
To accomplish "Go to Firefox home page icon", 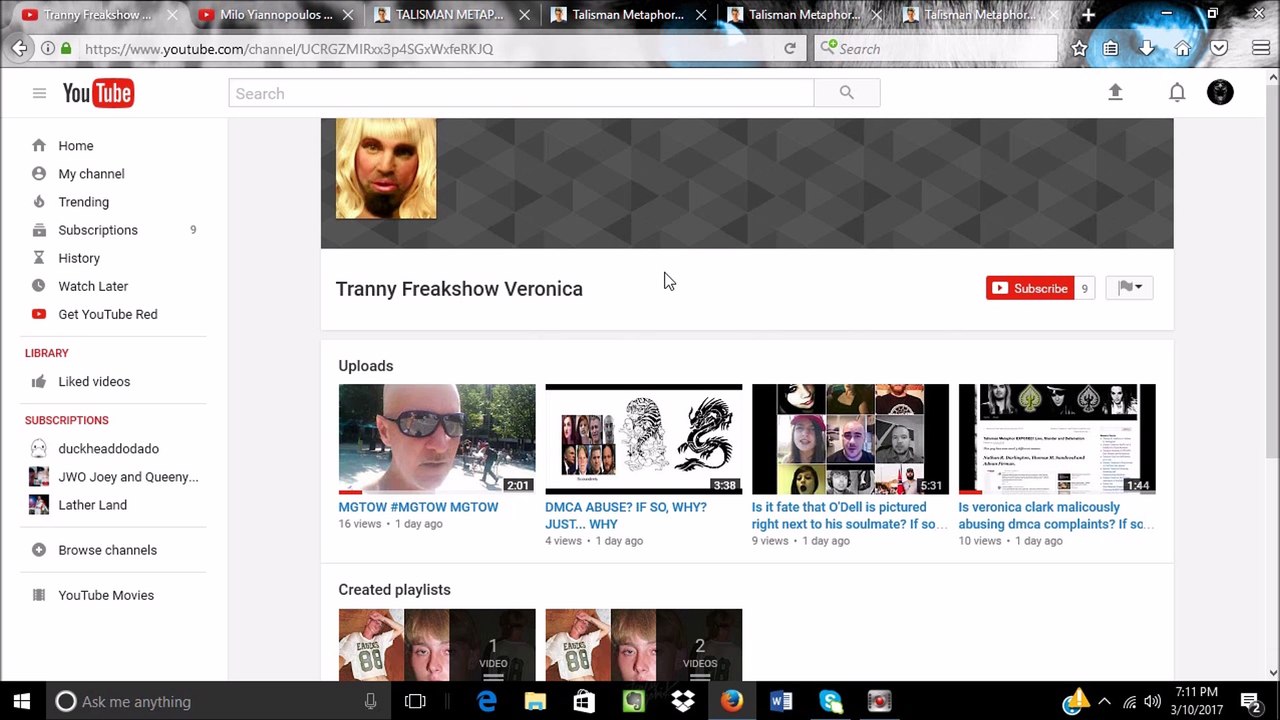I will click(1183, 48).
